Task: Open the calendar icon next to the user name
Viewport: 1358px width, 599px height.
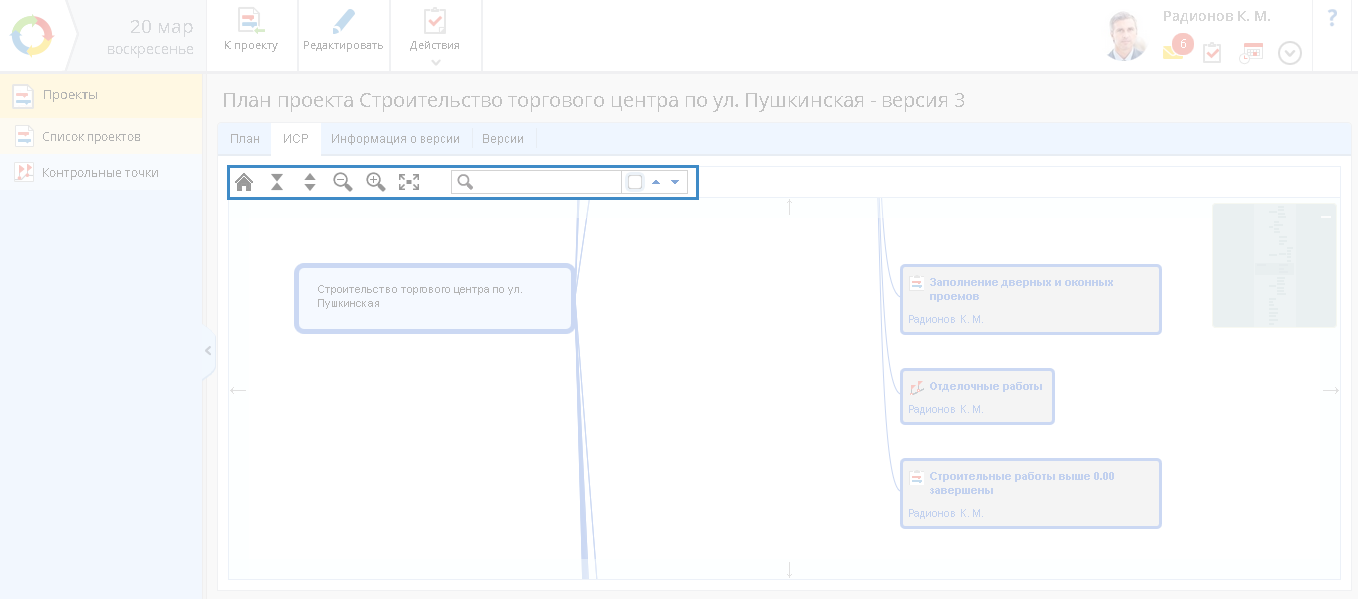Action: coord(1251,53)
